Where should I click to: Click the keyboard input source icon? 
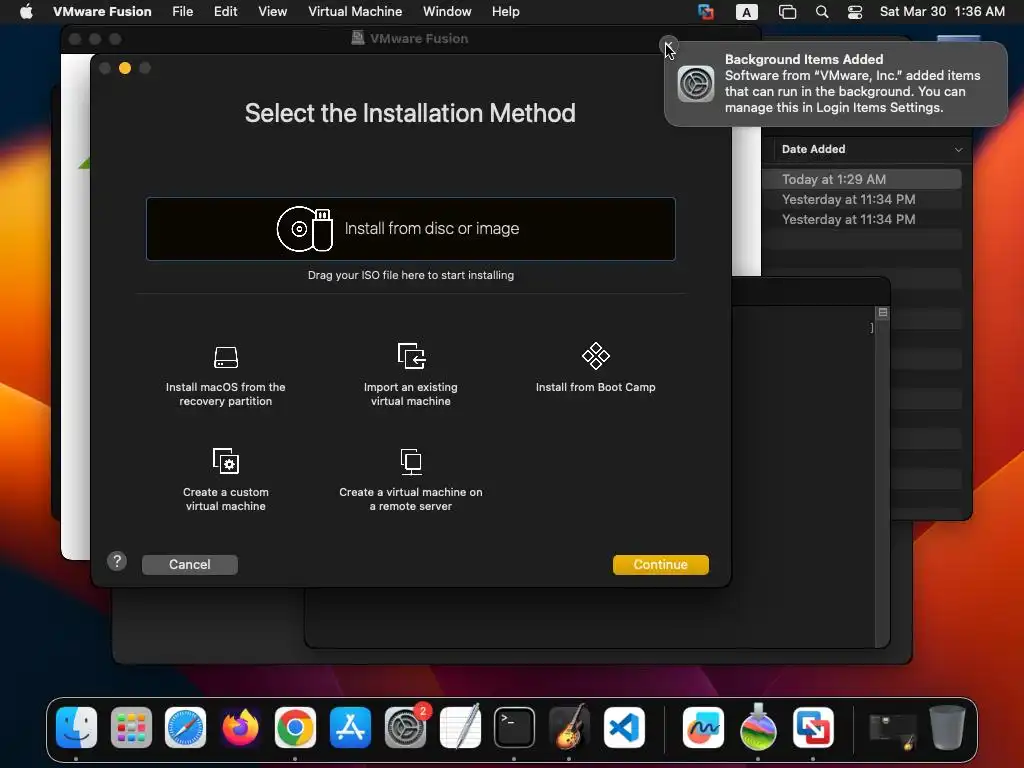tap(746, 12)
